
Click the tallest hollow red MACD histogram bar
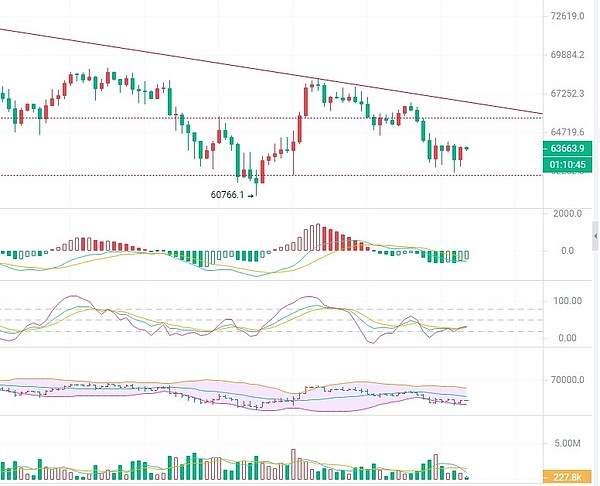point(318,237)
